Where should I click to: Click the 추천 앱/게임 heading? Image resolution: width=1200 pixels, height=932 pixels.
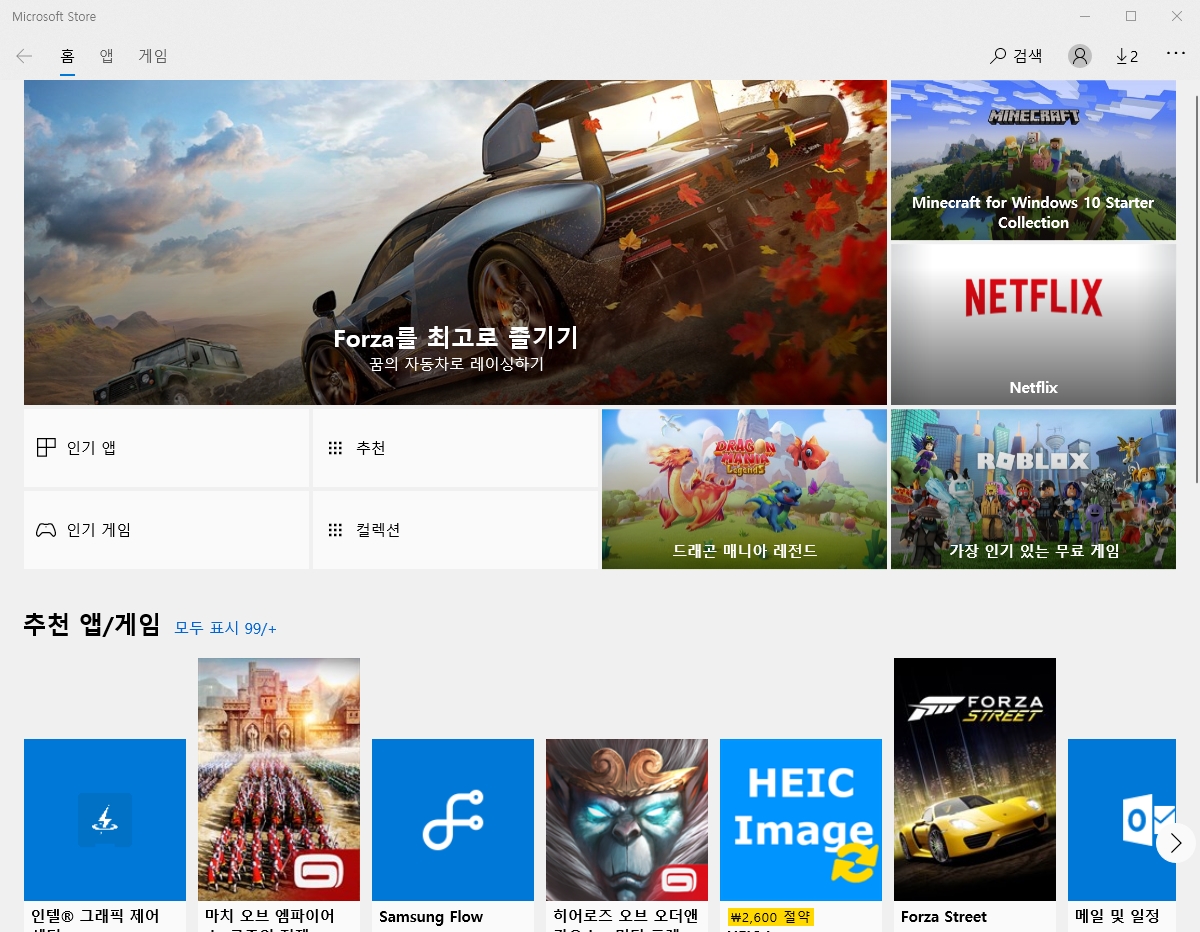(x=92, y=625)
